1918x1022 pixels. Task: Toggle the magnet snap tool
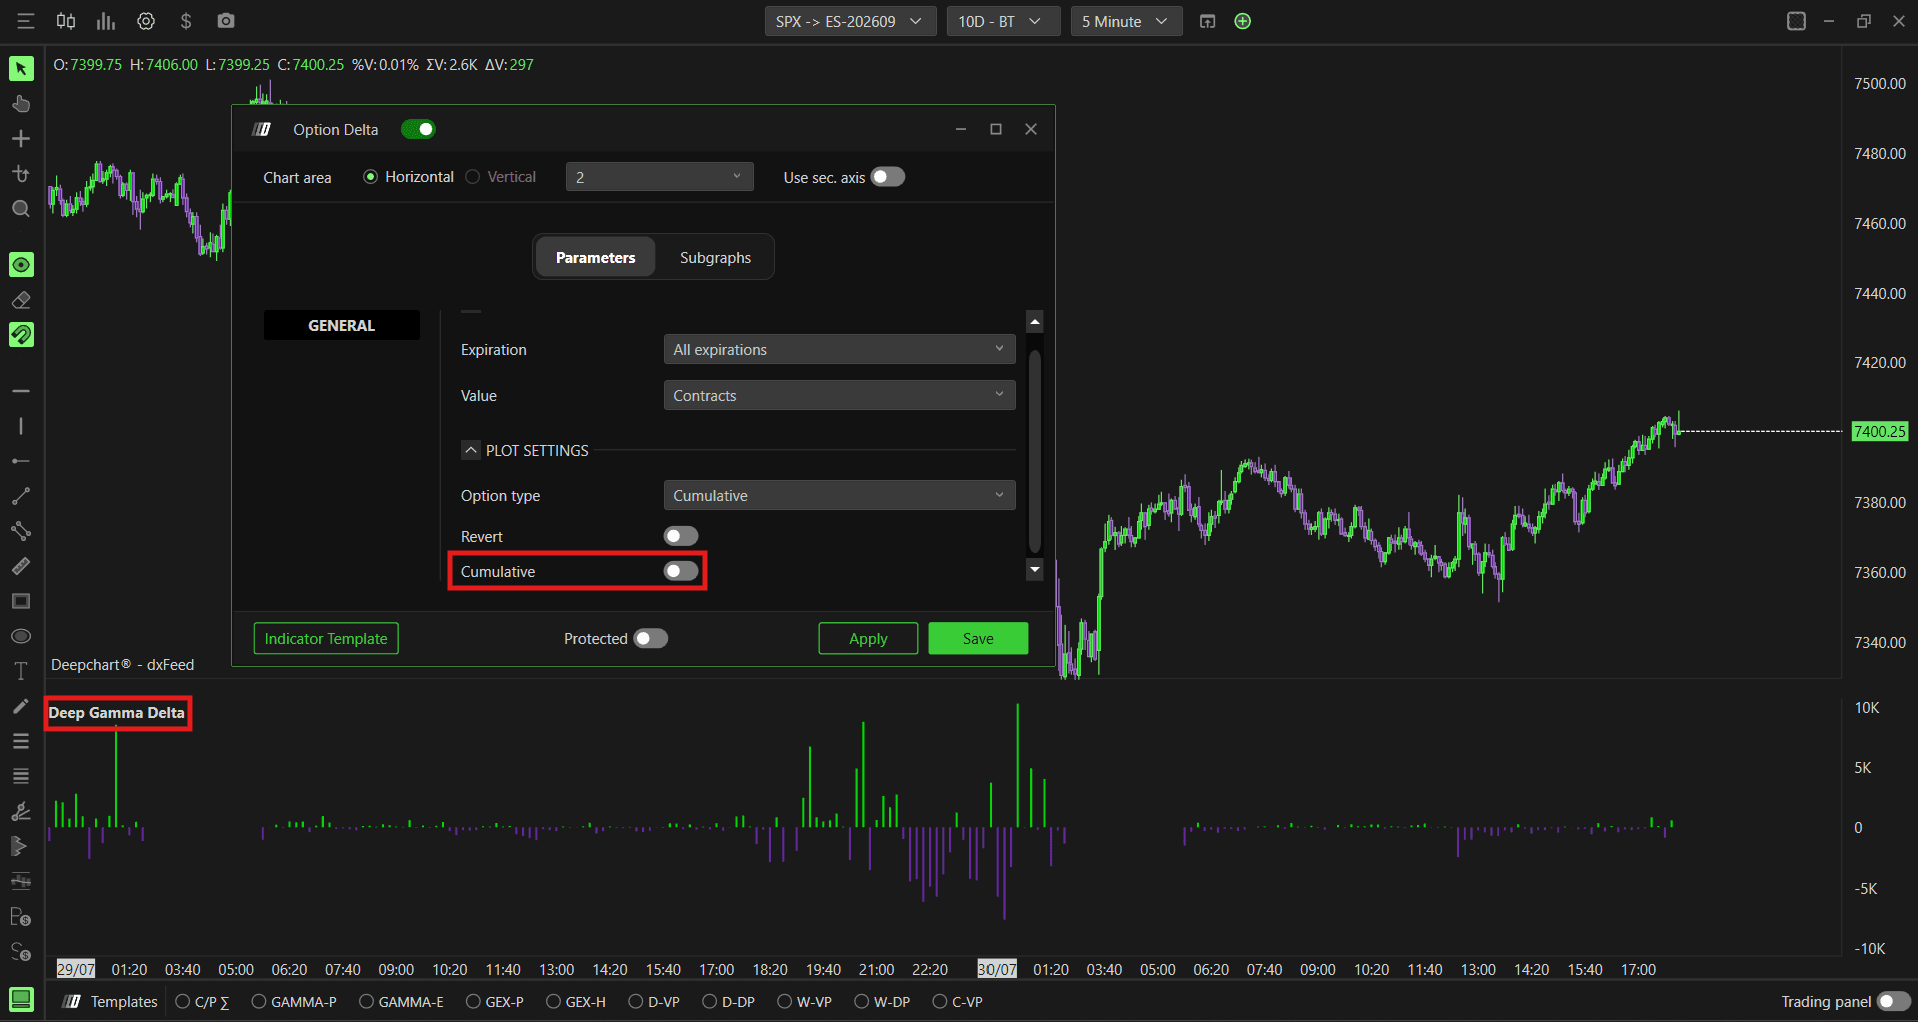pyautogui.click(x=21, y=335)
